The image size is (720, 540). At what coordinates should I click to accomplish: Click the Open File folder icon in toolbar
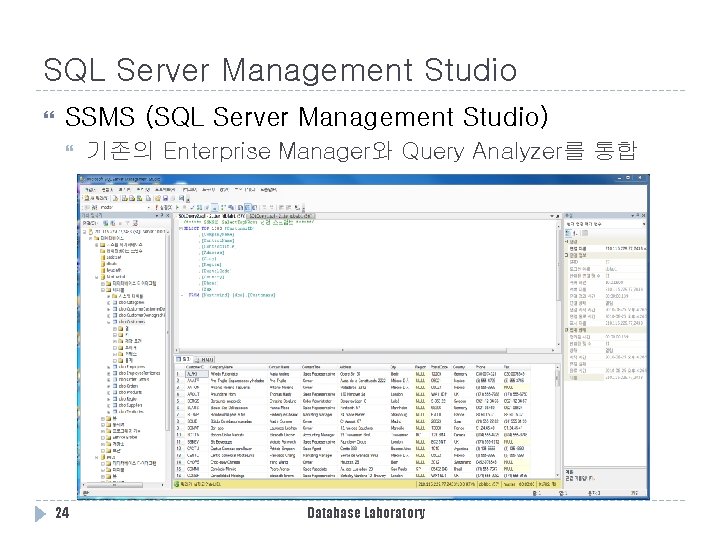click(158, 198)
